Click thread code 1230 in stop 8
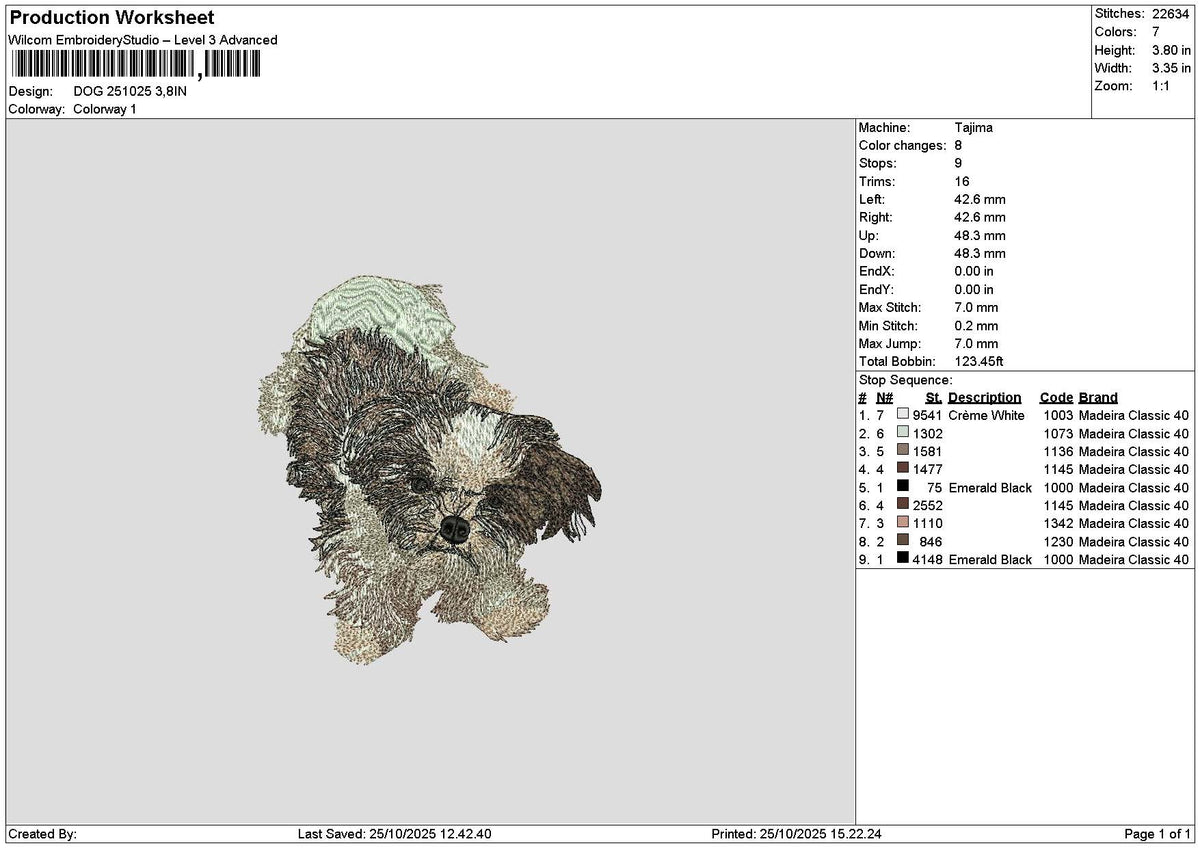 point(1058,541)
